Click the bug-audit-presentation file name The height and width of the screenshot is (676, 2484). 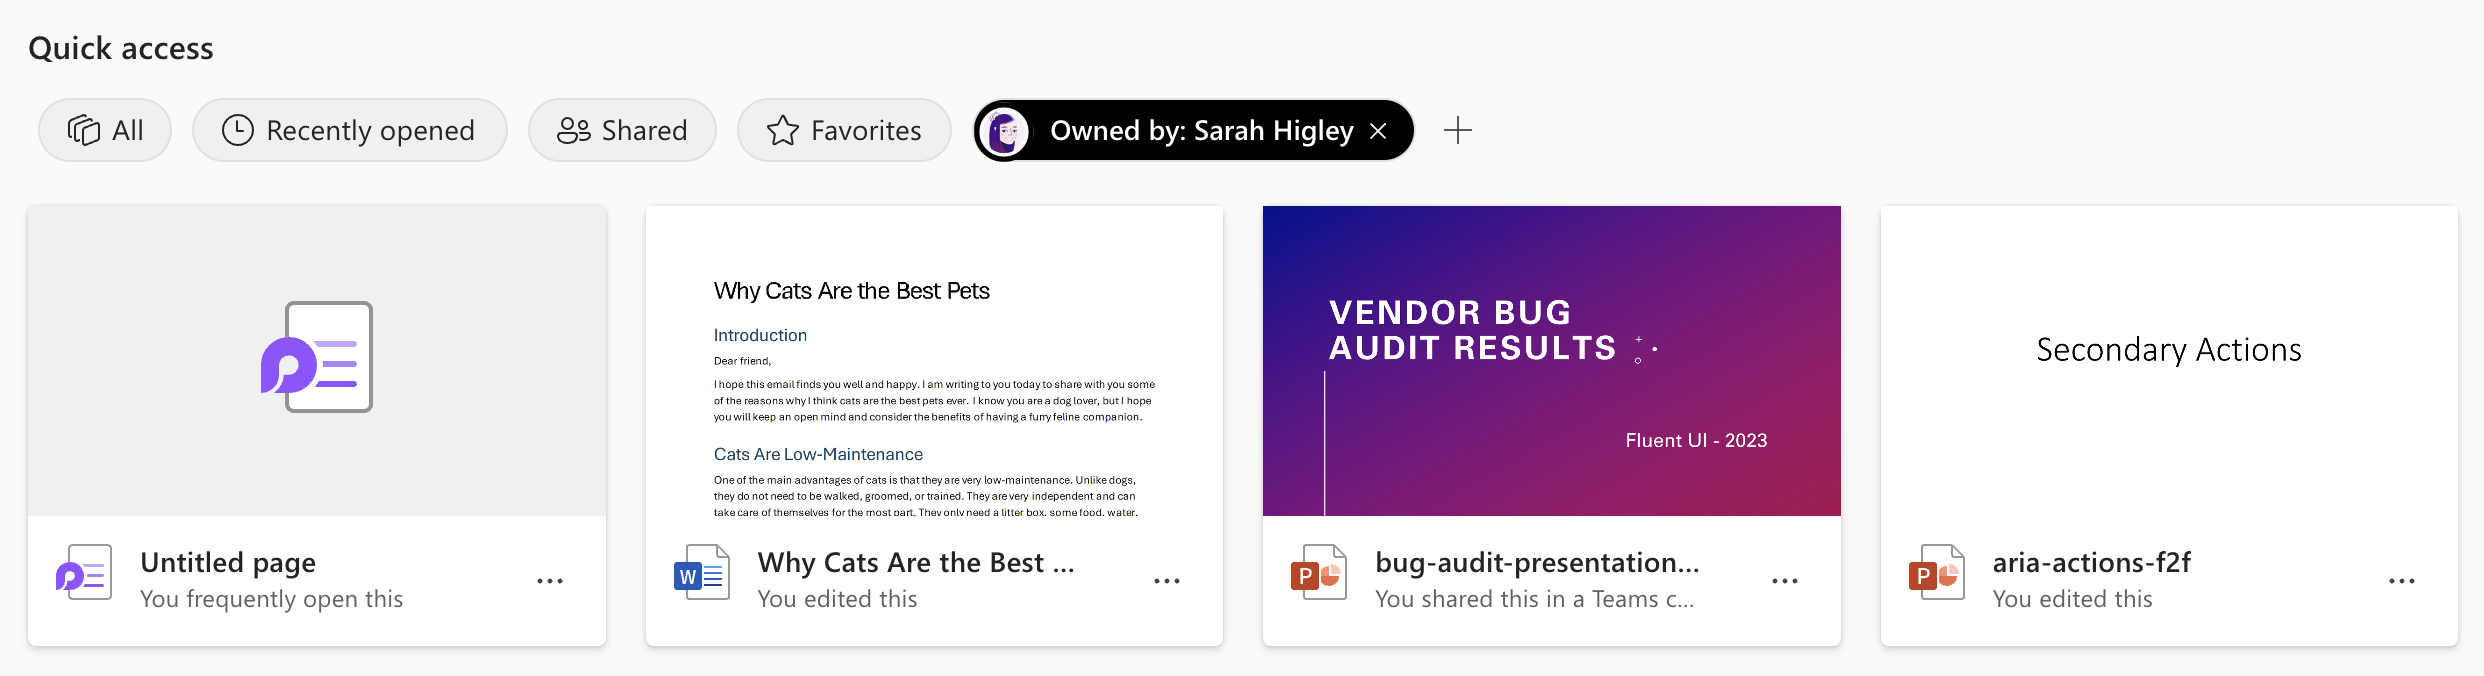point(1537,563)
